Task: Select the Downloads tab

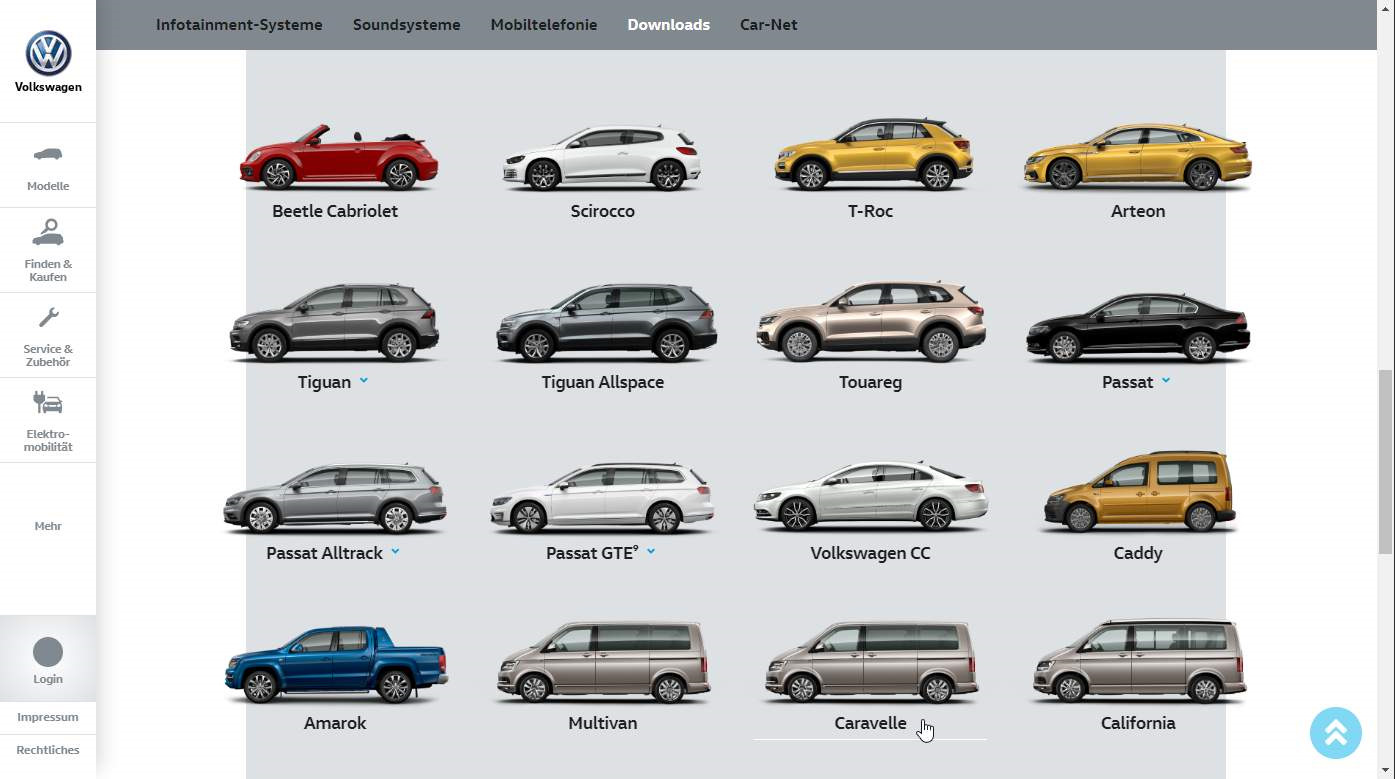Action: (669, 25)
